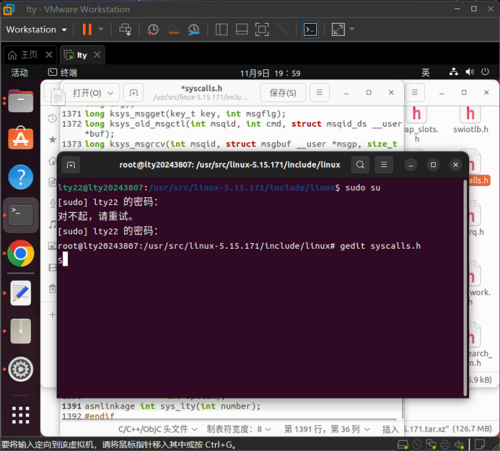The width and height of the screenshot is (500, 451).
Task: Click the sound card status icon
Action: click(x=459, y=445)
